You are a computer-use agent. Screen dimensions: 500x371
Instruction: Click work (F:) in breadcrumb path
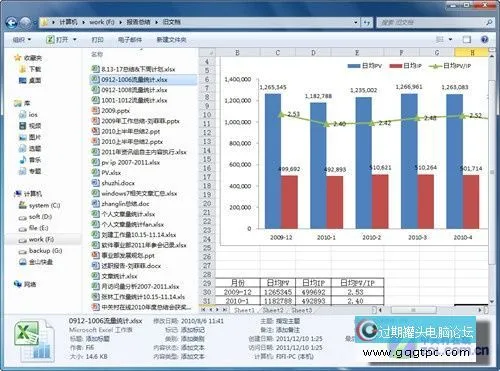click(x=102, y=22)
